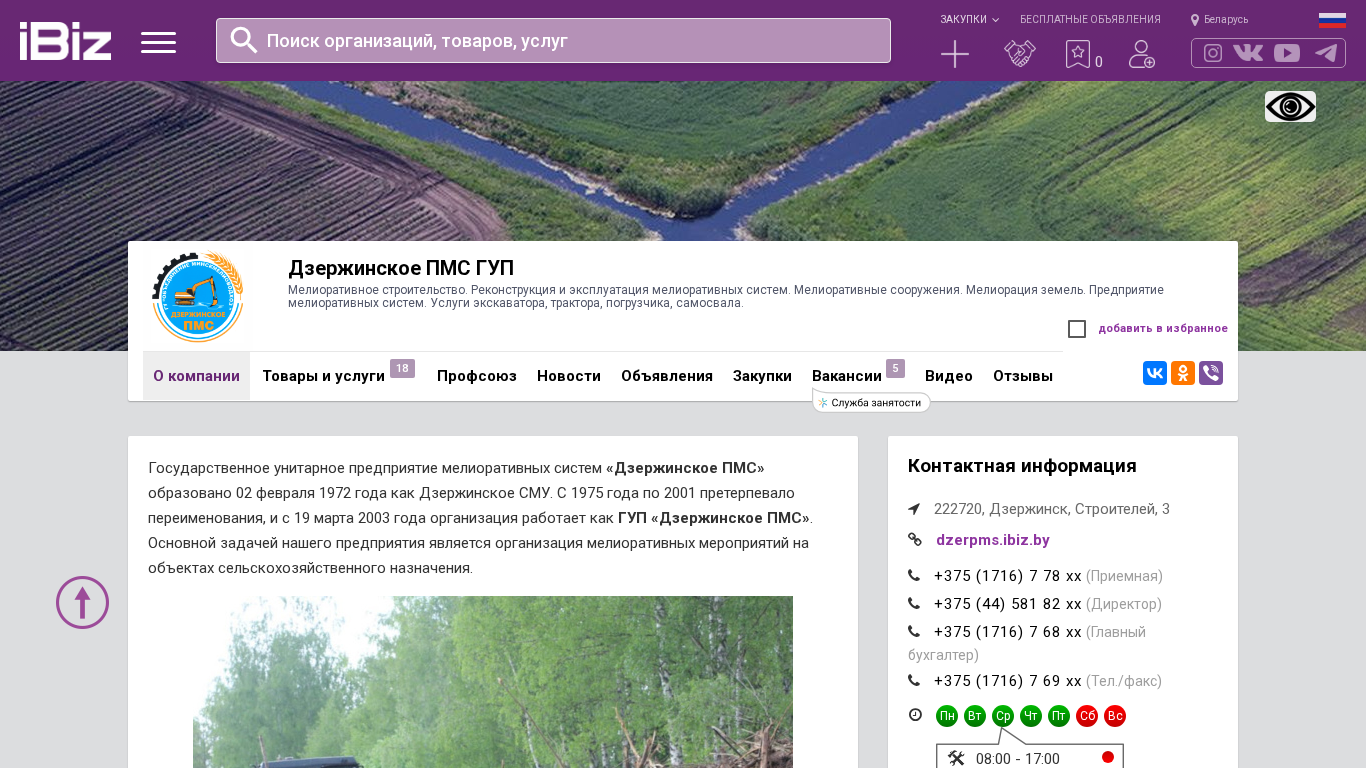
Task: Click the address 222720, Дзержинск, Строителей, 3
Action: coord(1052,509)
